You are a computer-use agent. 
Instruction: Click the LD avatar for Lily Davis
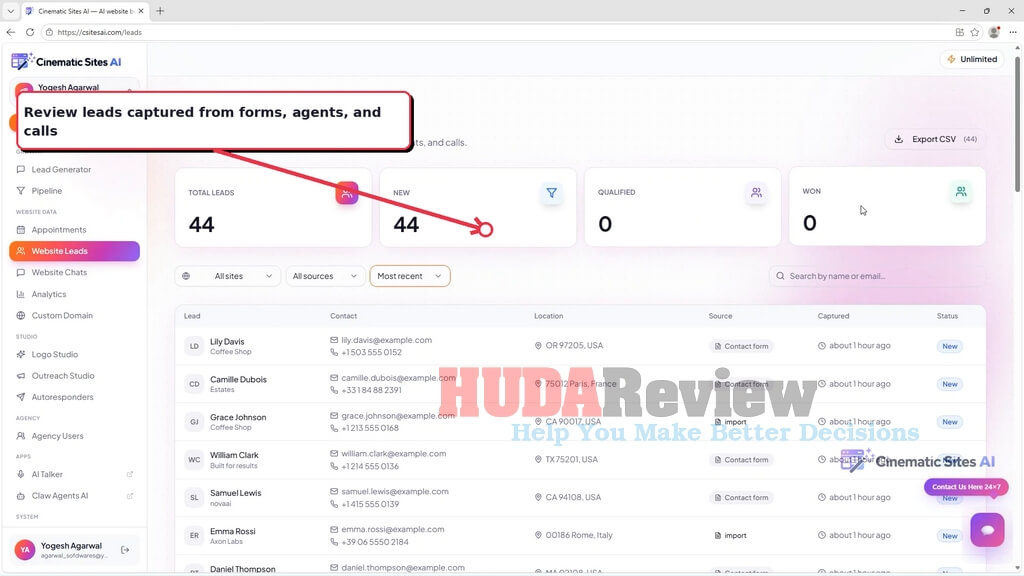pyautogui.click(x=194, y=346)
